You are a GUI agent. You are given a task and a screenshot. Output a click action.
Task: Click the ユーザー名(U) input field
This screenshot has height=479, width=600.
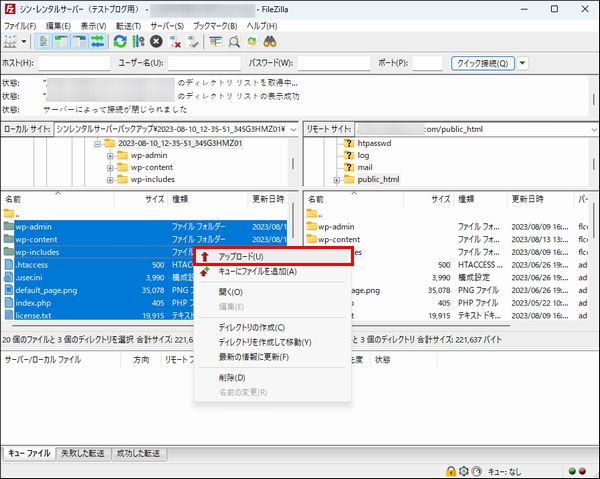pos(204,63)
